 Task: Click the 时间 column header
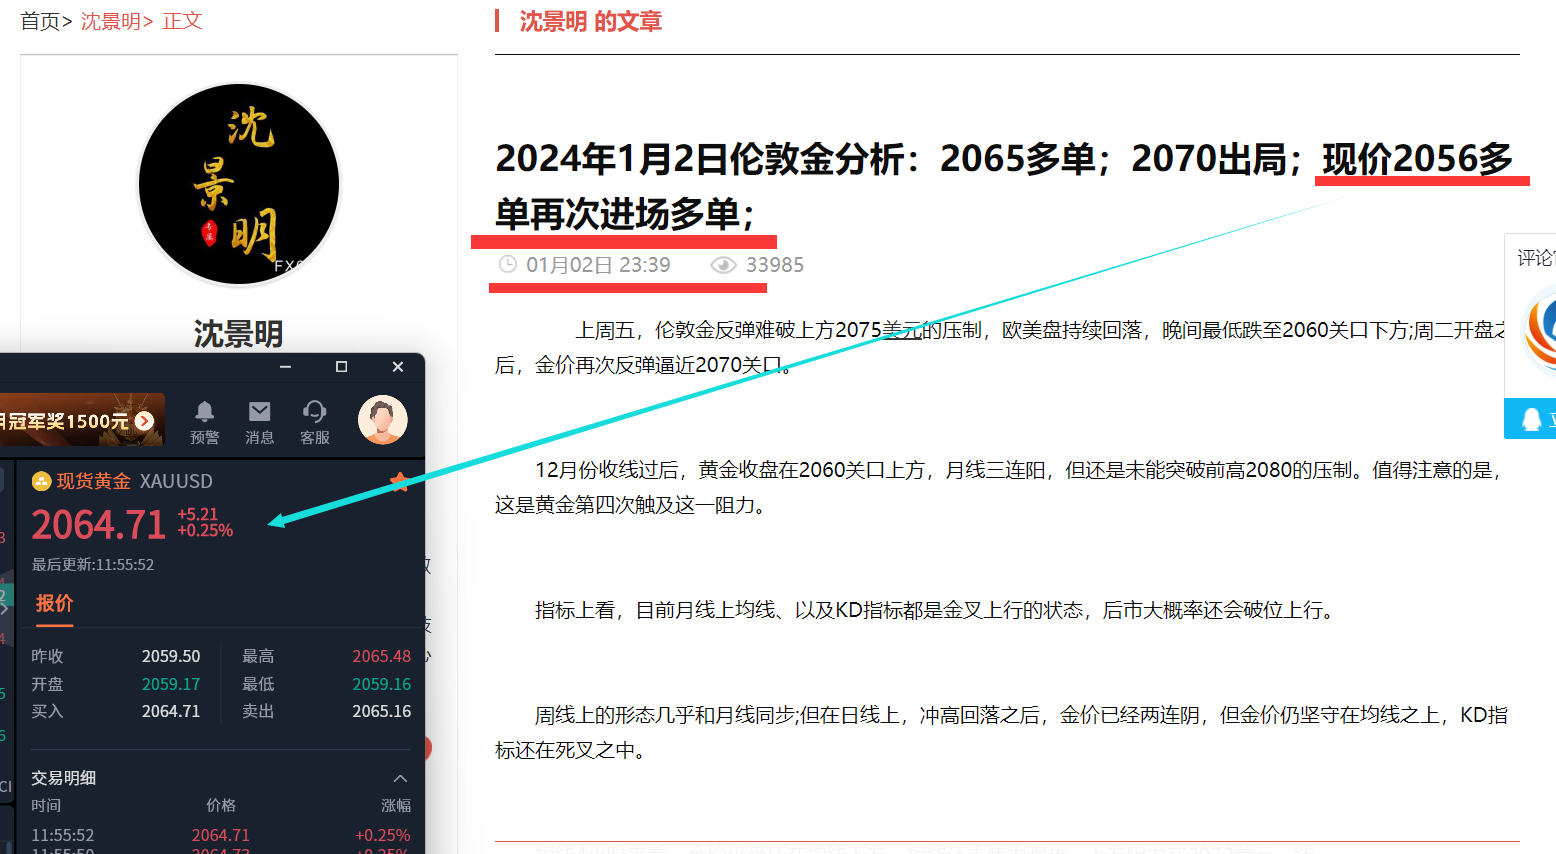(46, 805)
